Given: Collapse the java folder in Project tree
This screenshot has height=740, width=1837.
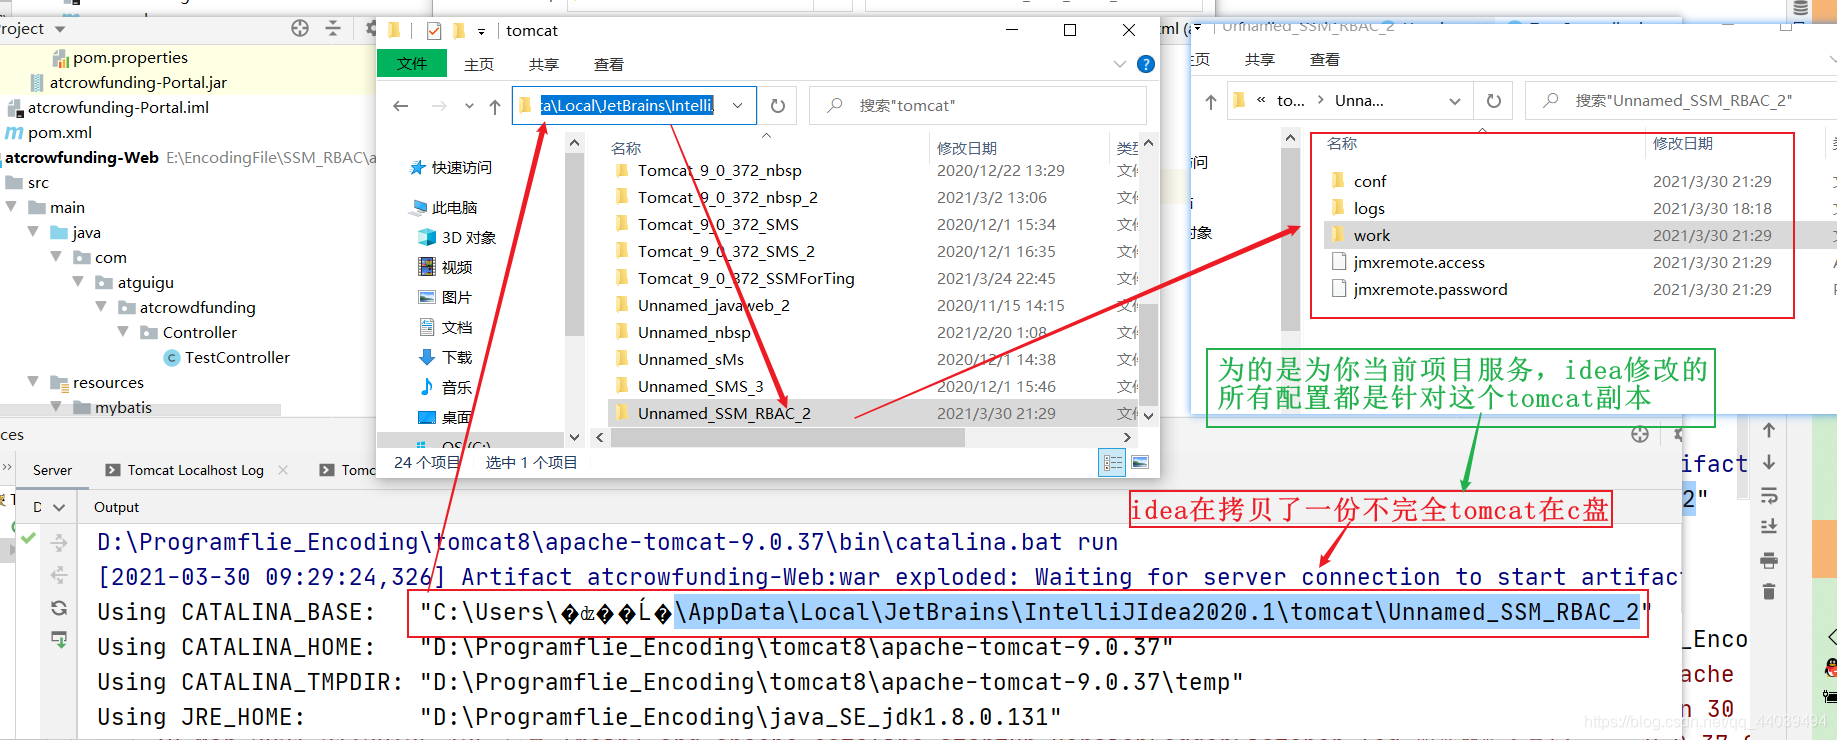Looking at the screenshot, I should pos(33,232).
